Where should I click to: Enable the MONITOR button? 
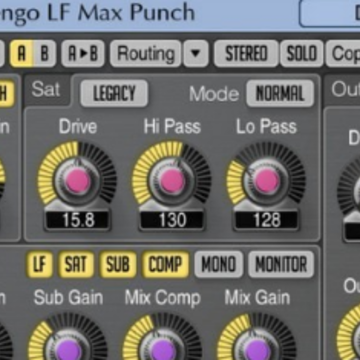[x=281, y=265]
